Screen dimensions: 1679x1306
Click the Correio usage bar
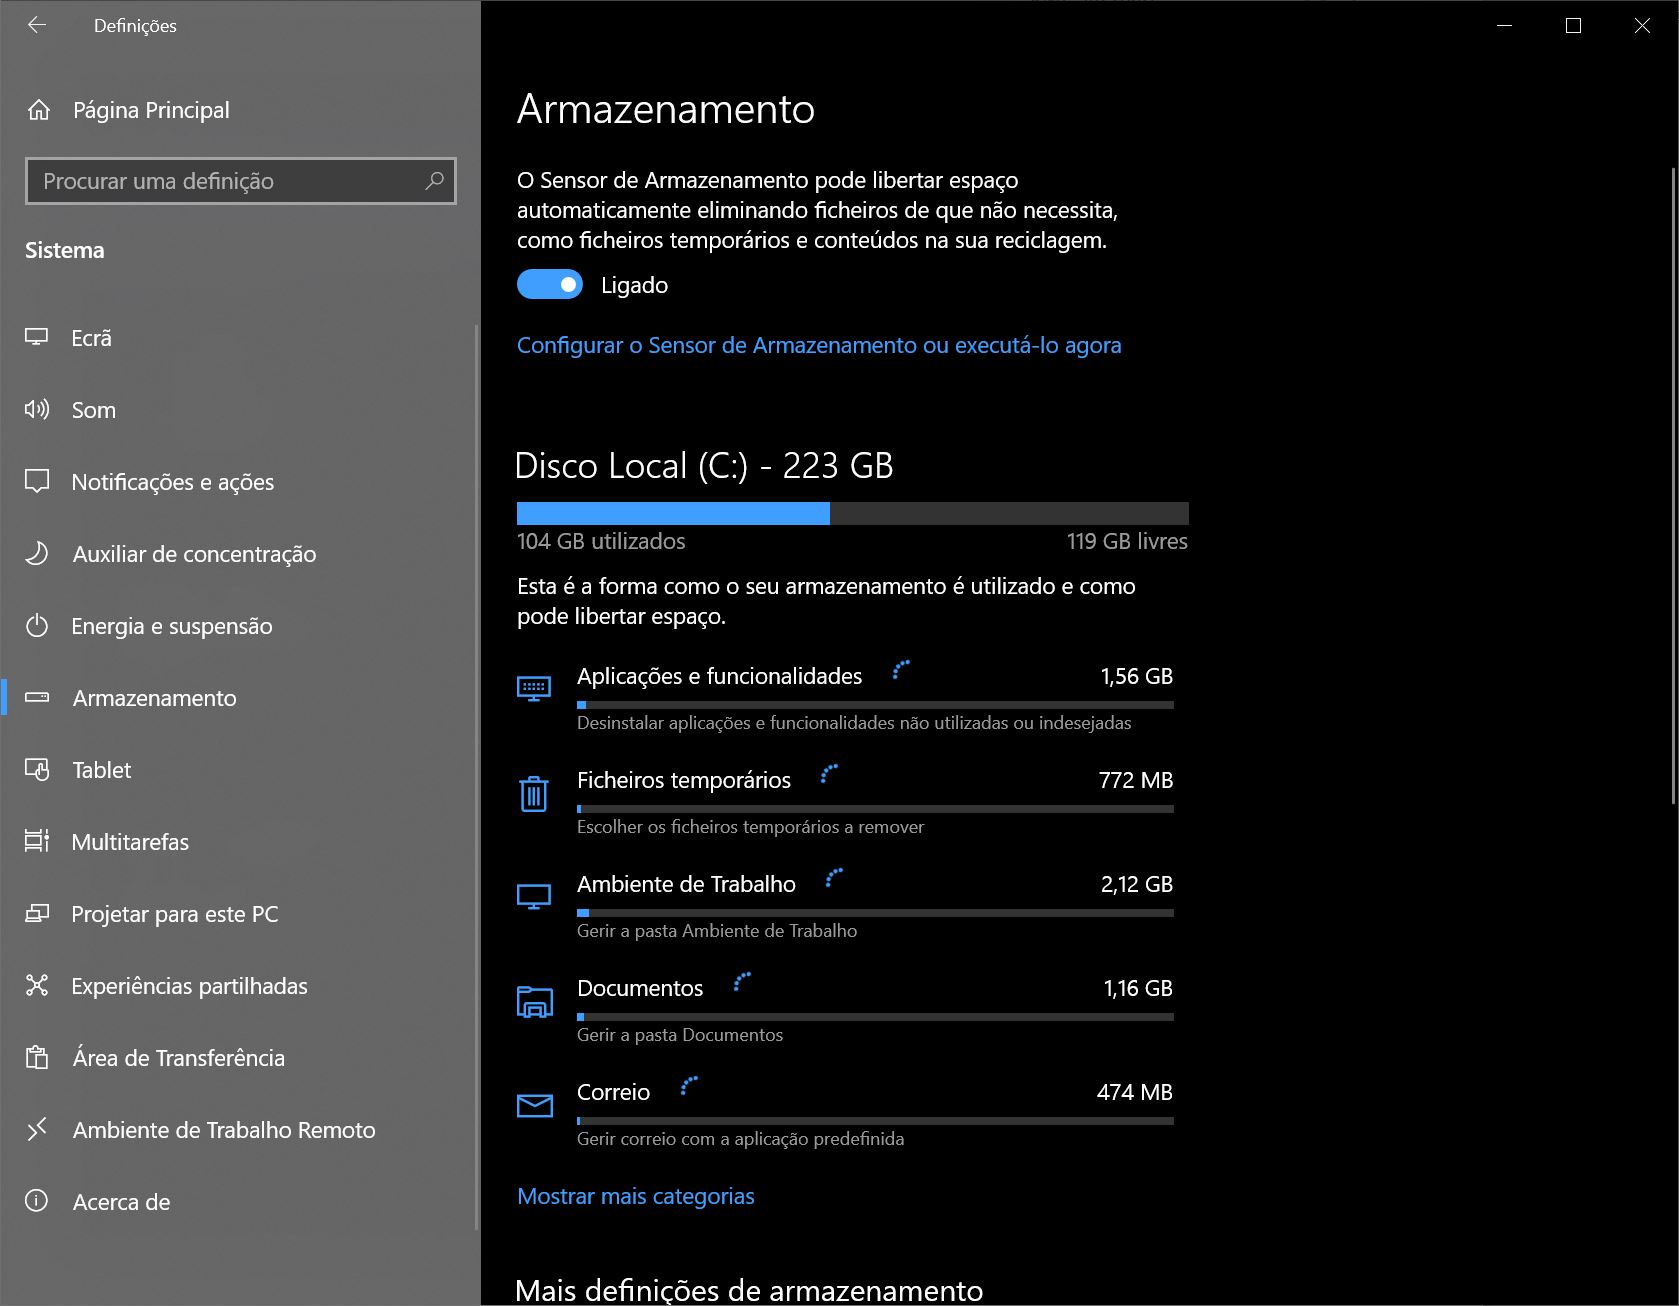pos(875,1120)
